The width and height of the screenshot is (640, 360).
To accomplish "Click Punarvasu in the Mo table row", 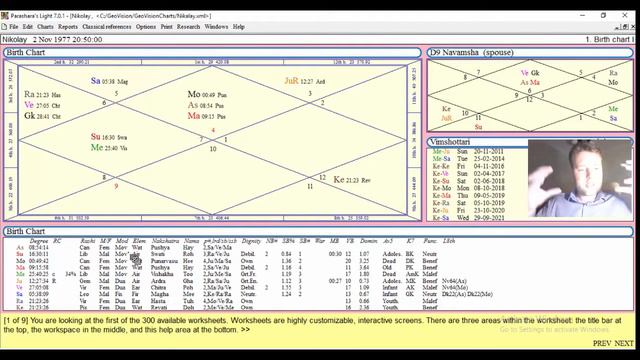I will (x=164, y=261).
